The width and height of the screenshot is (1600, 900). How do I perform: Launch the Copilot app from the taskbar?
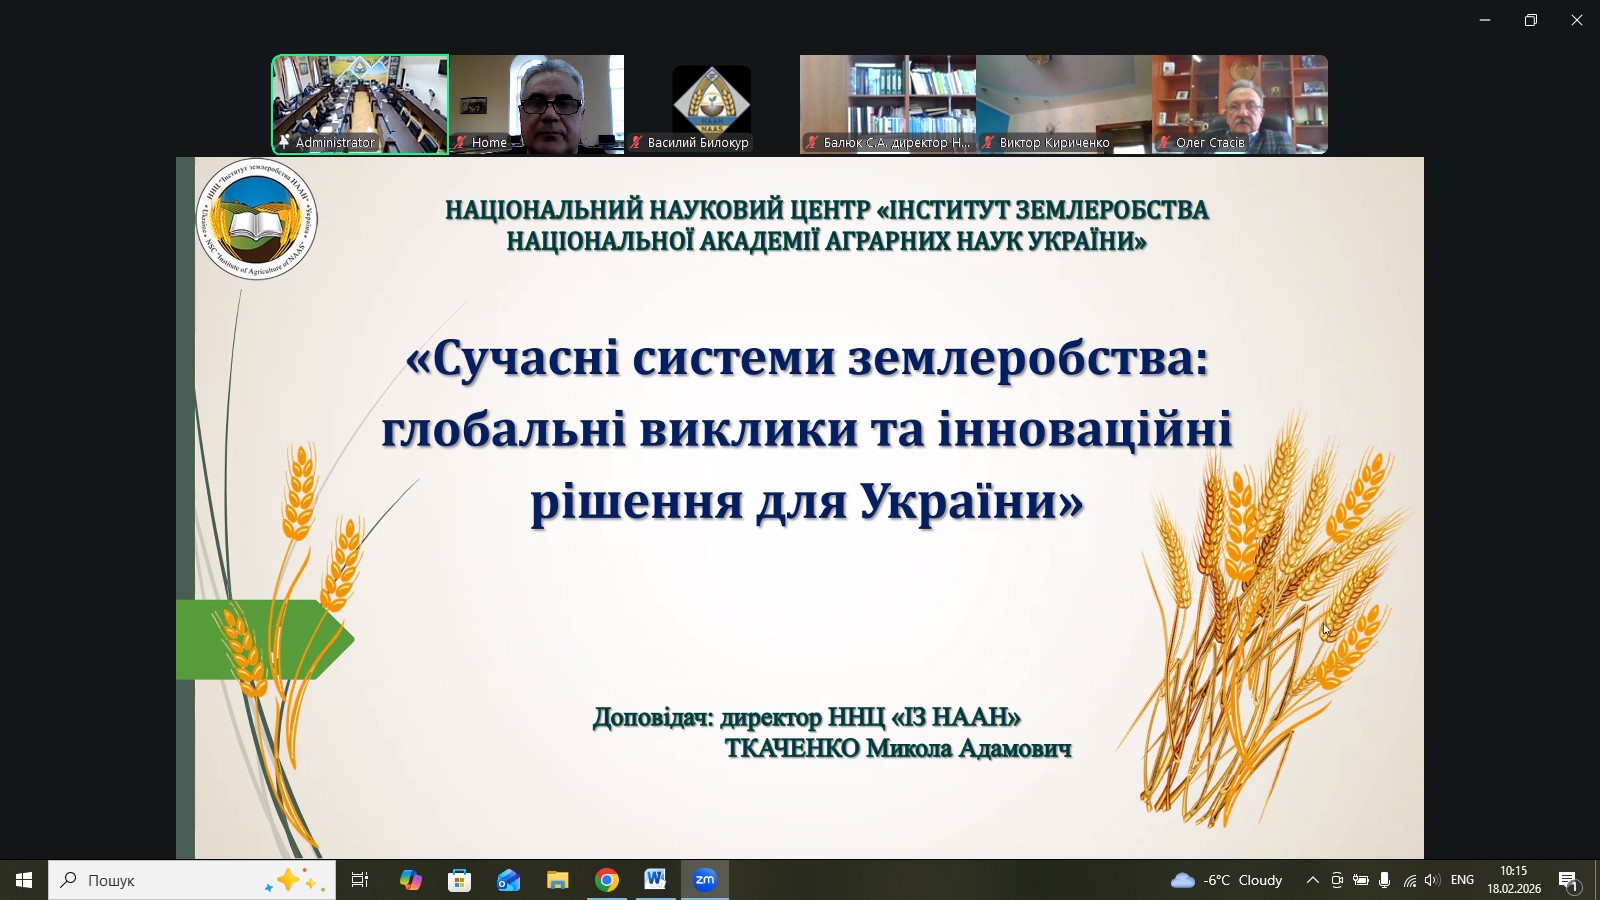tap(411, 880)
